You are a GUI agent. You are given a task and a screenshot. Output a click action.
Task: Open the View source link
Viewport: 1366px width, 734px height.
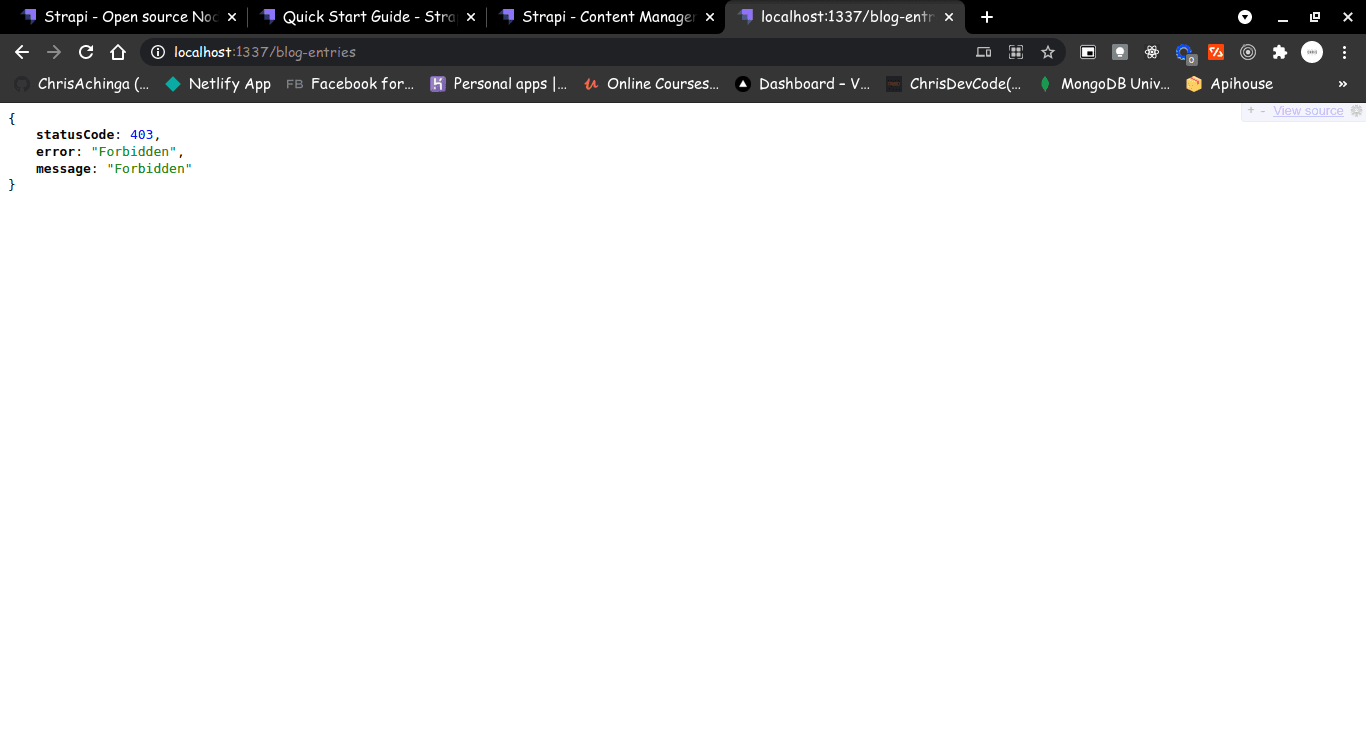(1308, 111)
